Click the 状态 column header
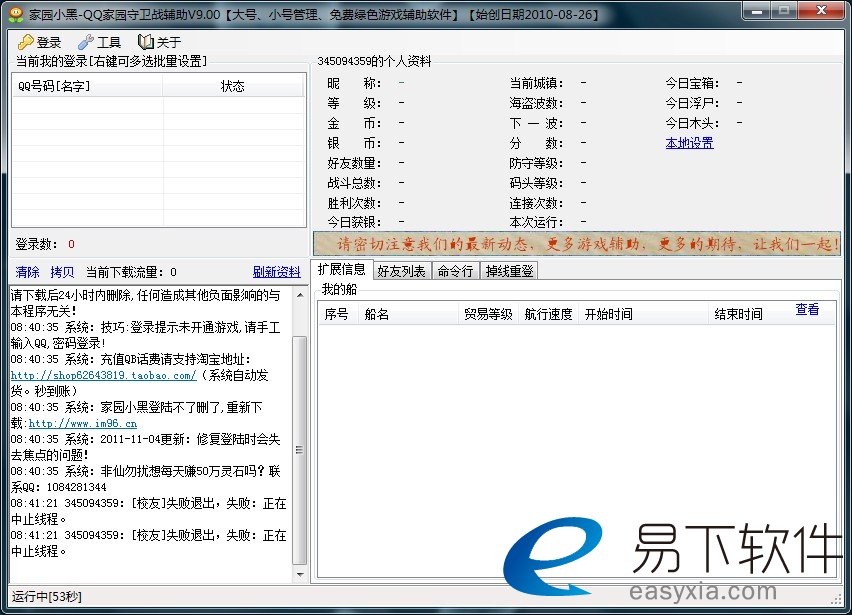The width and height of the screenshot is (852, 615). [233, 86]
